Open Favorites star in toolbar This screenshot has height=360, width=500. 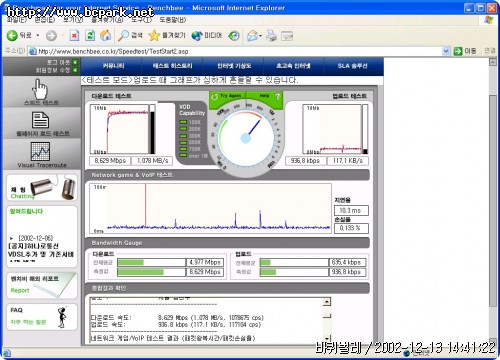coord(154,35)
